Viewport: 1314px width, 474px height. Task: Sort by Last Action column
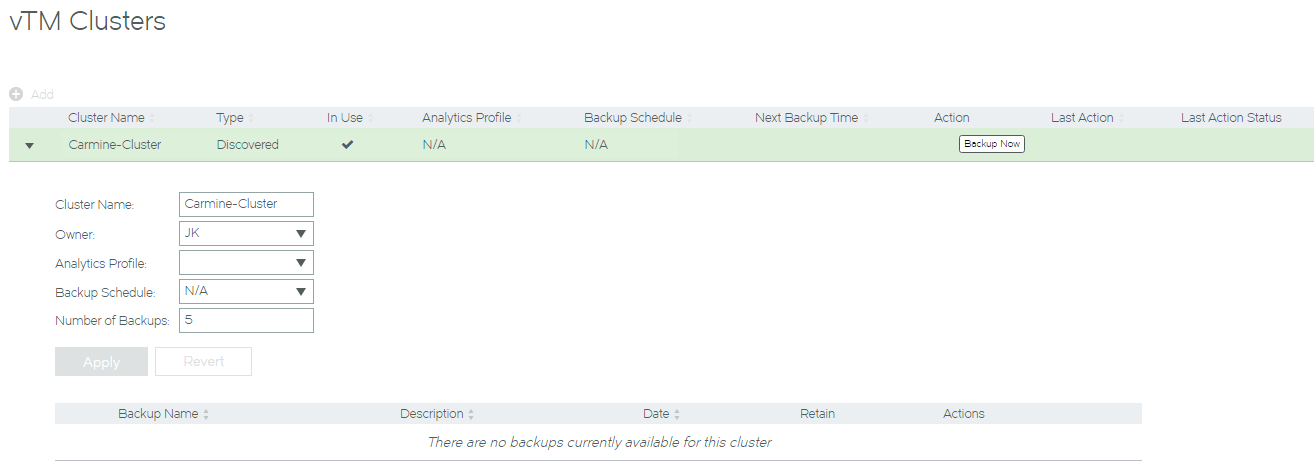1083,118
